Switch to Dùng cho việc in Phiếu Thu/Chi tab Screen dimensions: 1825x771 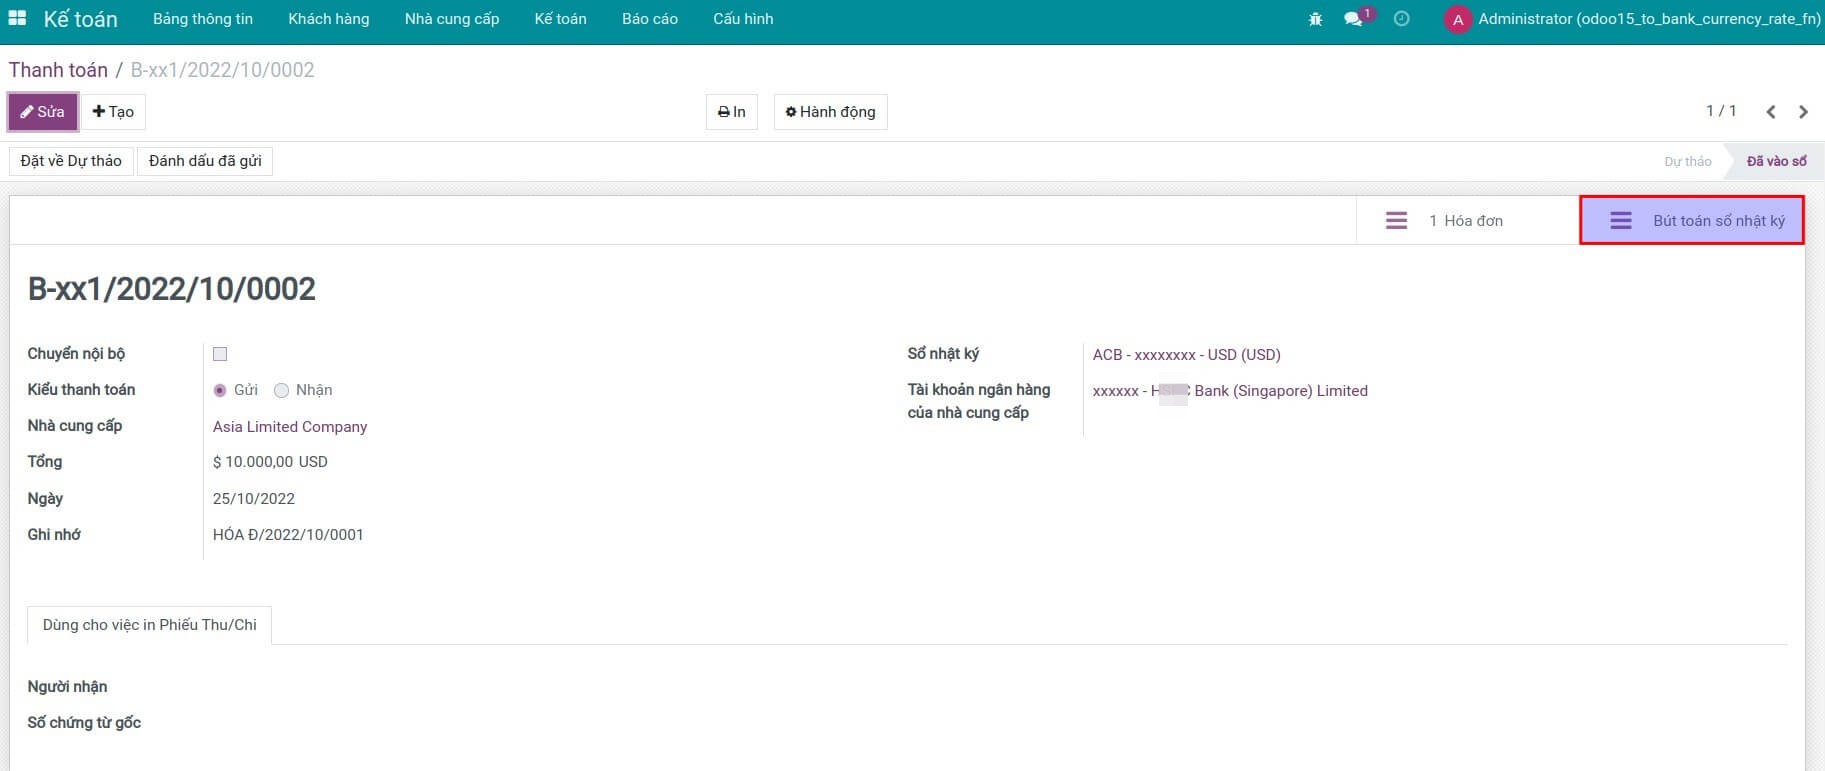pos(149,625)
